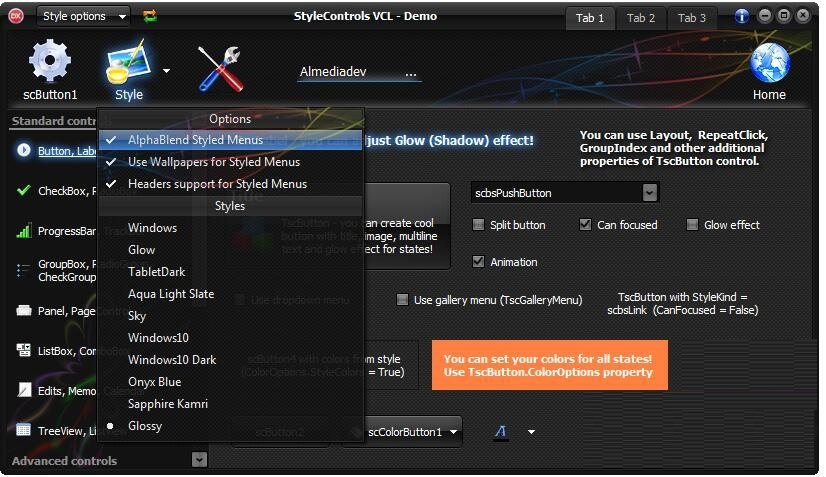Click the TreeView grid sidebar icon
The height and width of the screenshot is (477, 826).
point(24,430)
